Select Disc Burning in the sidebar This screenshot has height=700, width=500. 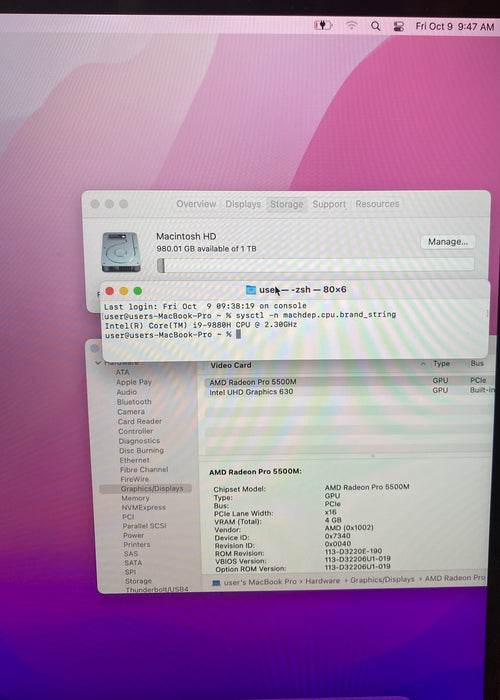(x=142, y=450)
